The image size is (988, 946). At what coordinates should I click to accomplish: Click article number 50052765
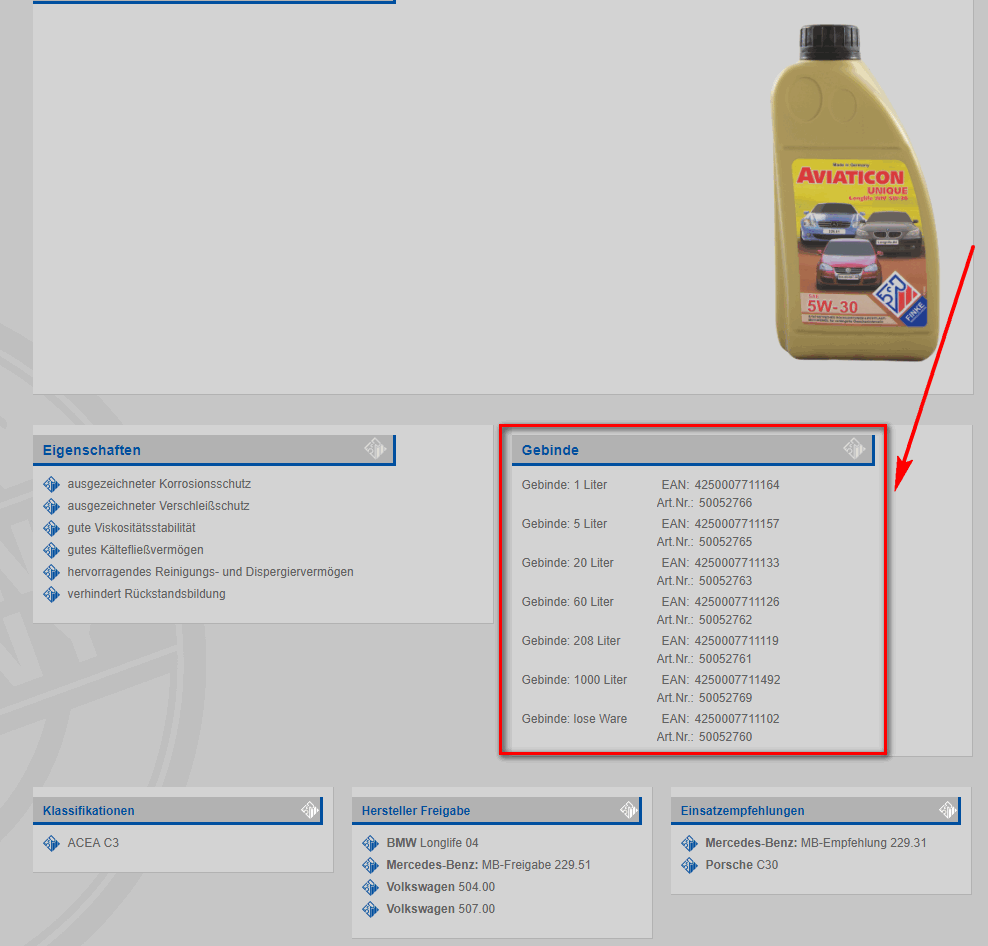725,542
